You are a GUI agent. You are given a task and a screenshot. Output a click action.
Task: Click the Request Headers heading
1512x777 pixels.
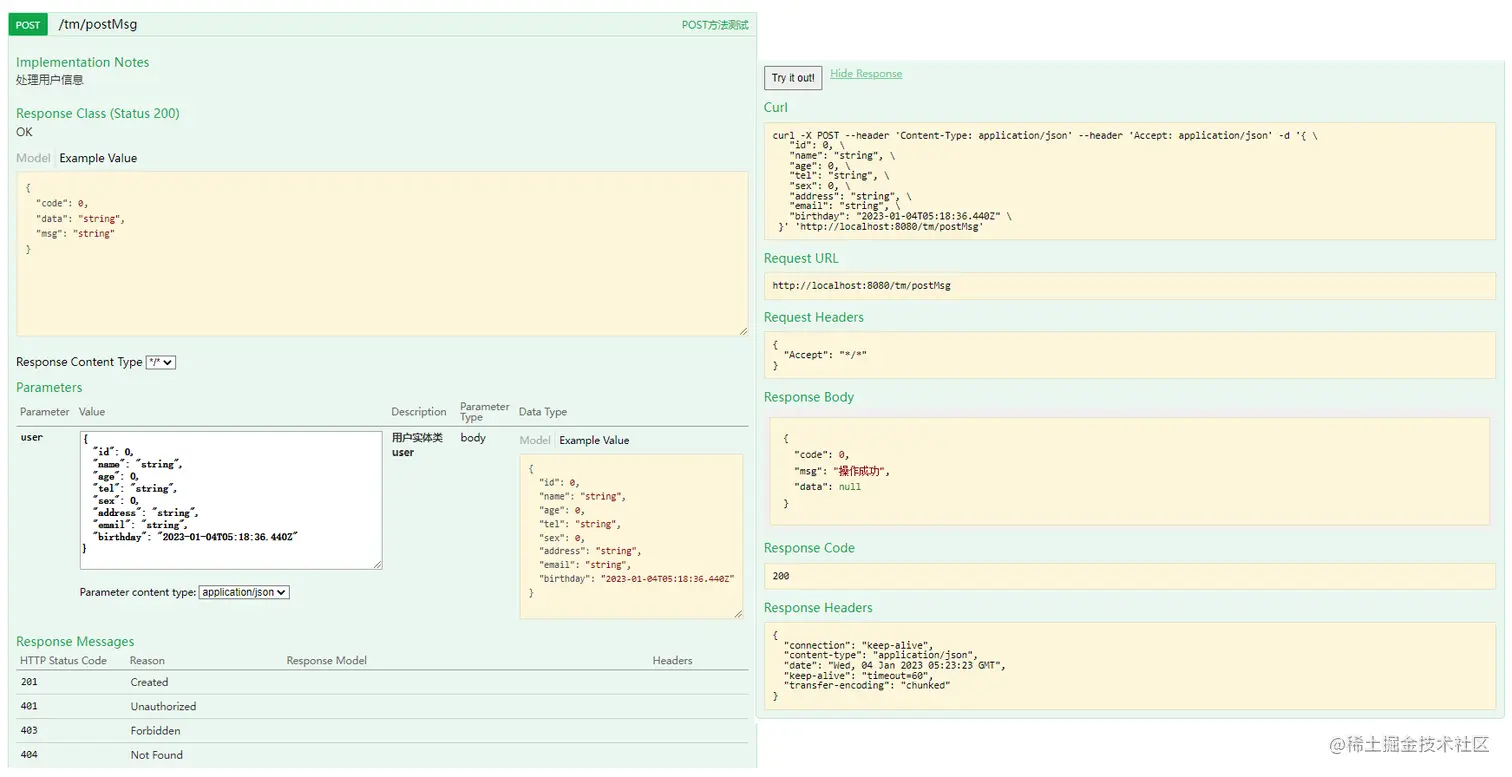(x=814, y=318)
